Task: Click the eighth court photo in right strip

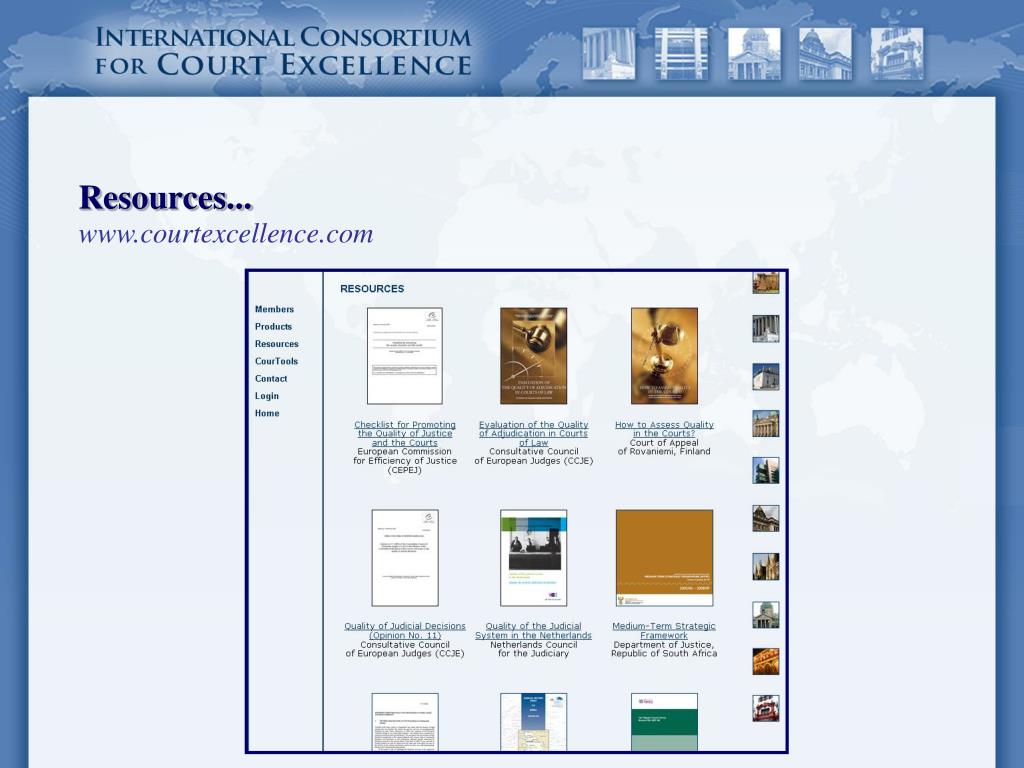Action: tap(766, 615)
